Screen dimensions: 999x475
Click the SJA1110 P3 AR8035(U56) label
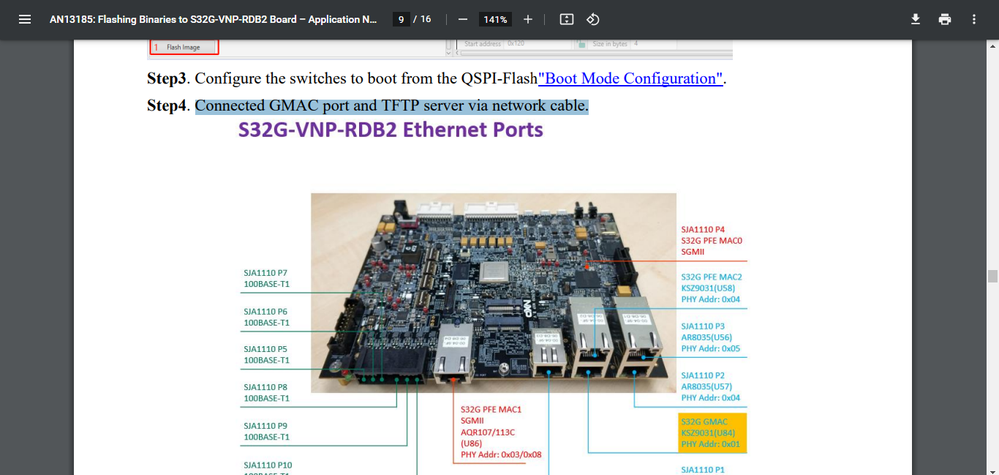[710, 337]
